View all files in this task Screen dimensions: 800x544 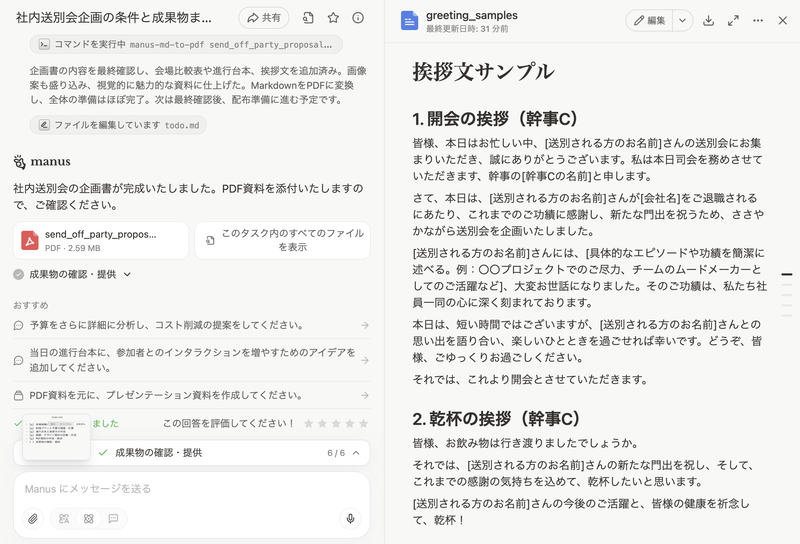(282, 240)
